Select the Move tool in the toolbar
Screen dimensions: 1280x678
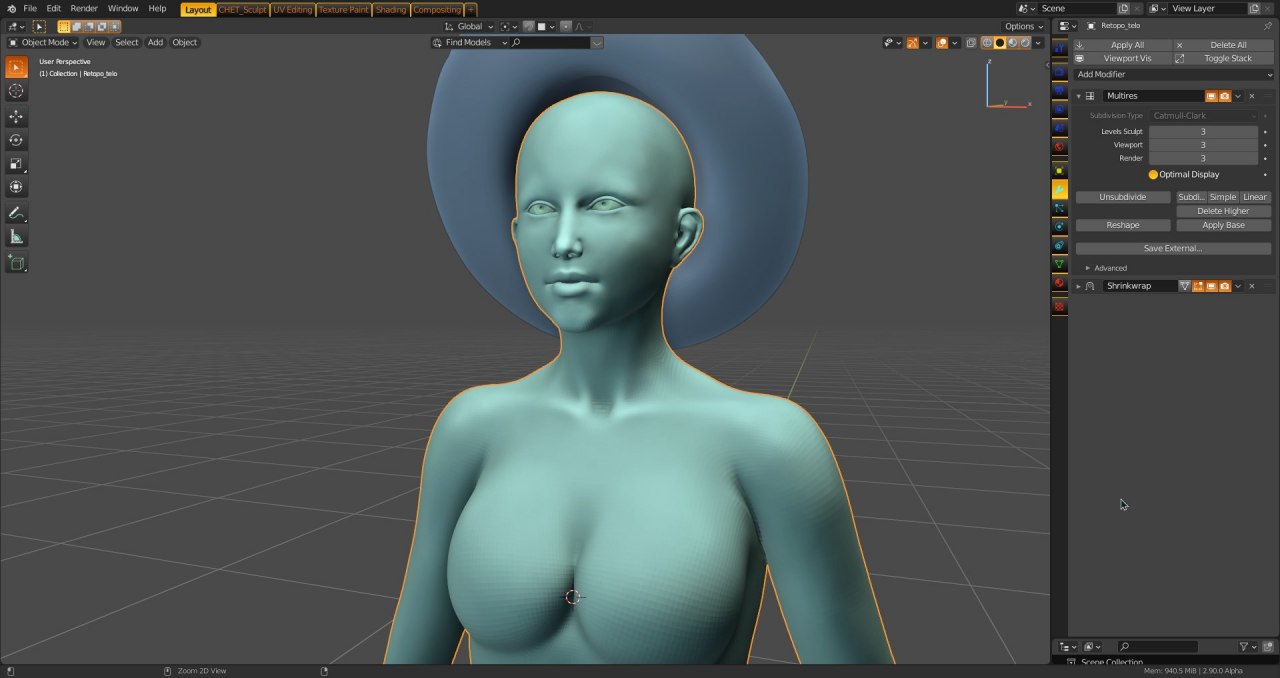[16, 117]
